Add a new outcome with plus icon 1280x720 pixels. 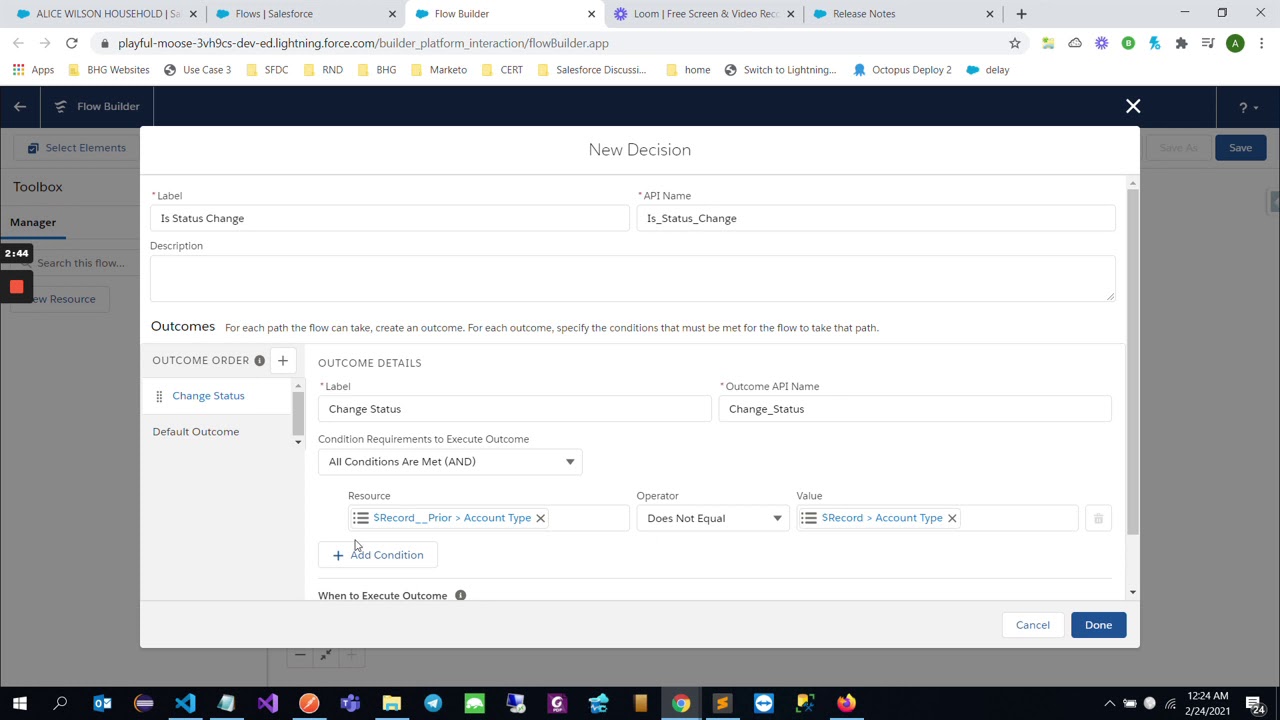tap(283, 360)
